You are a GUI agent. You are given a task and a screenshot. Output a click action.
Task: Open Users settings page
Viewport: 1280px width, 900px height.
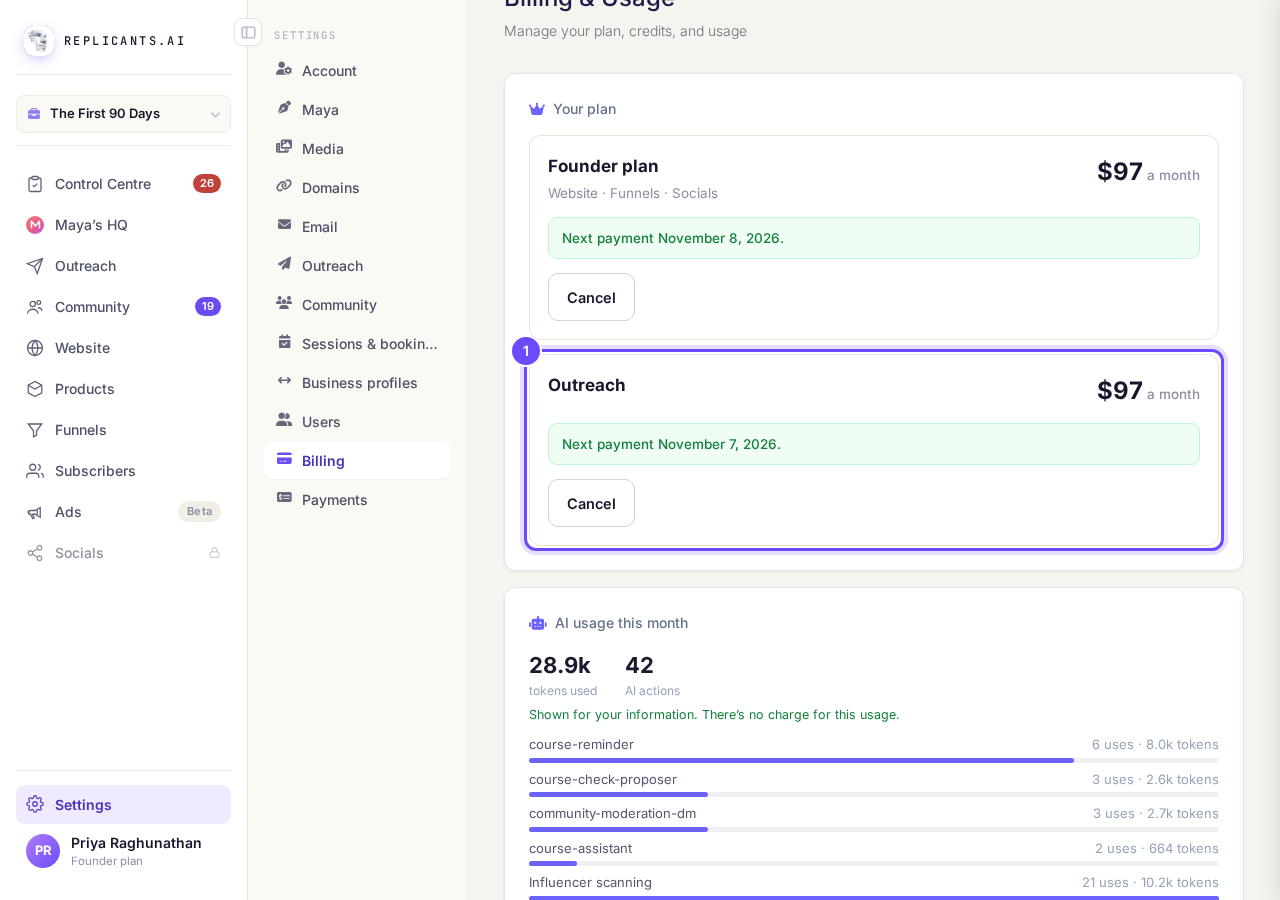358,421
